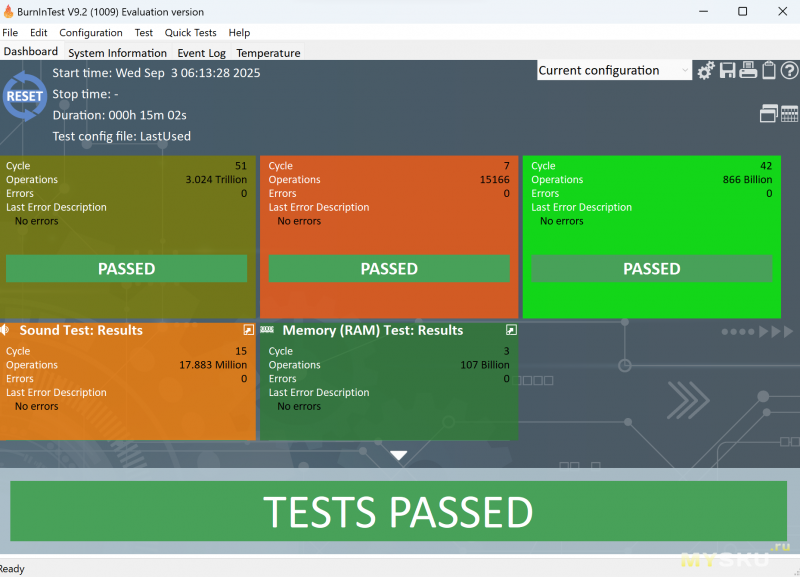Click the 866 Billion operations value
This screenshot has width=800, height=577.
pos(747,180)
